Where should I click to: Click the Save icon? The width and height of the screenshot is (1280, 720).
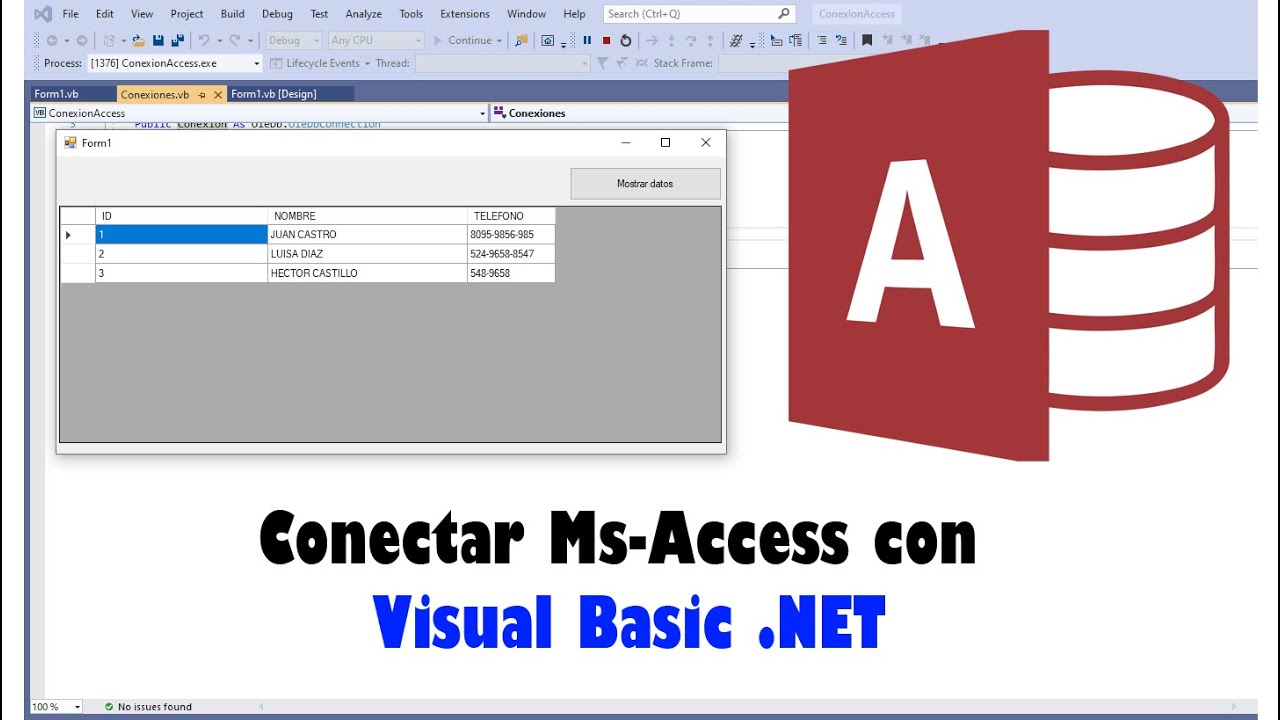click(x=158, y=40)
